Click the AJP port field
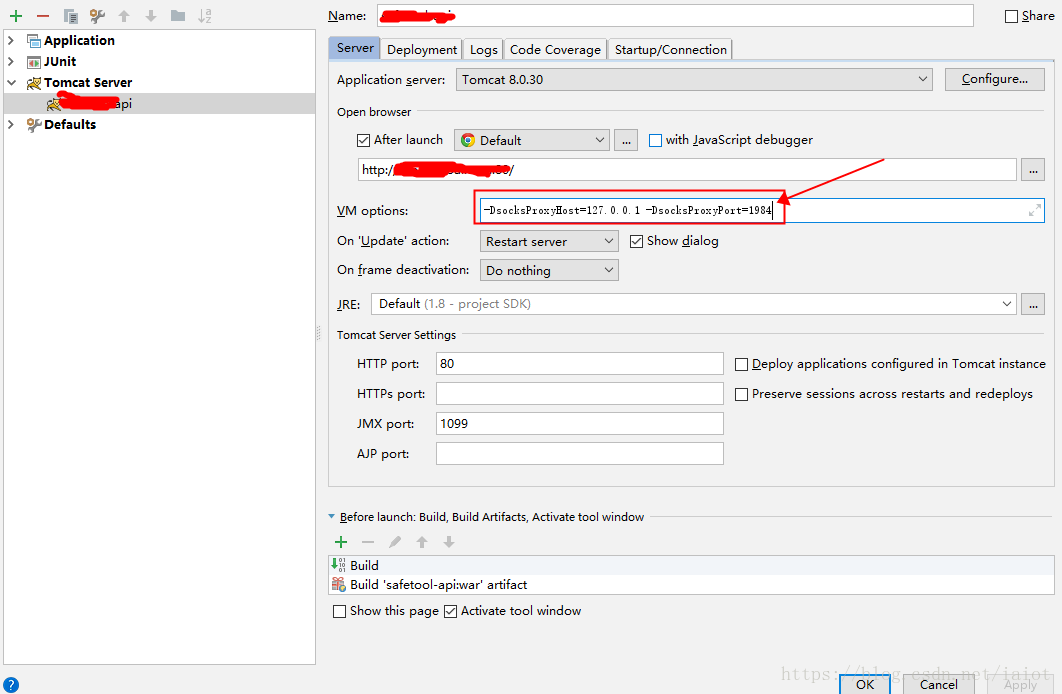The image size is (1062, 694). point(580,454)
